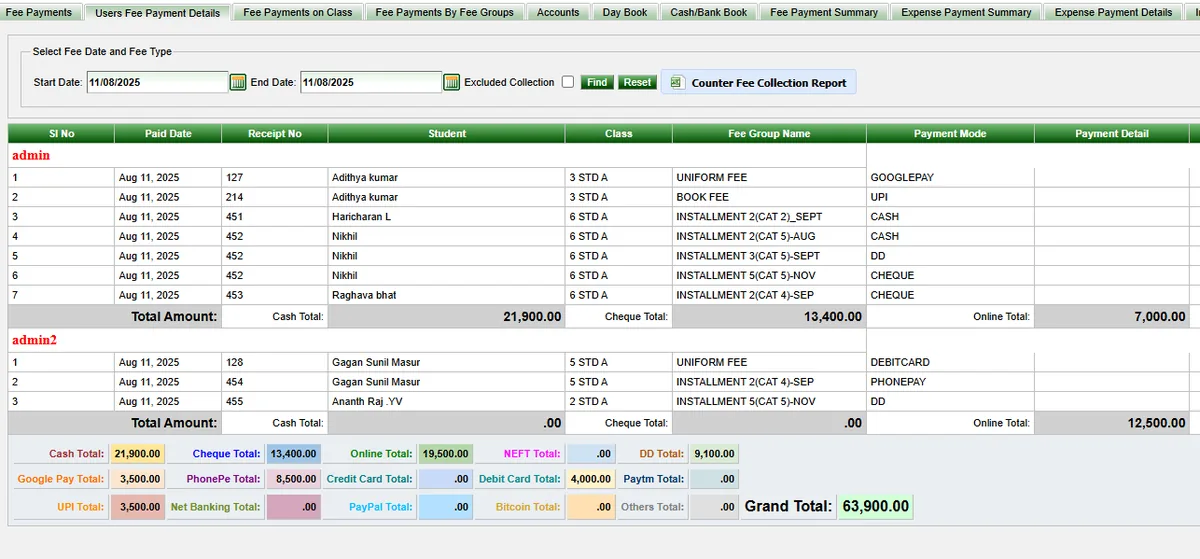Click receipt number 455 cell
The height and width of the screenshot is (559, 1200).
point(275,401)
